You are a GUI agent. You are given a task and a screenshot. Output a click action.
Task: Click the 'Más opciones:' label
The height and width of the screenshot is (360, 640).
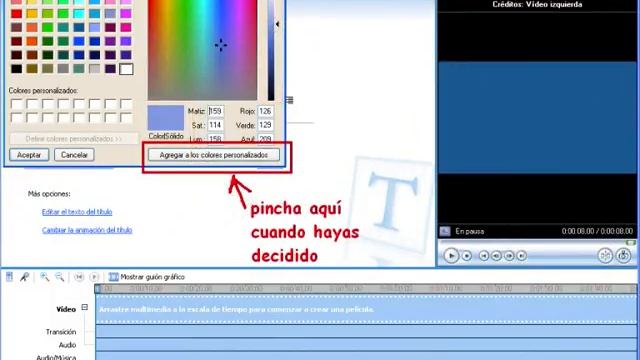(49, 194)
